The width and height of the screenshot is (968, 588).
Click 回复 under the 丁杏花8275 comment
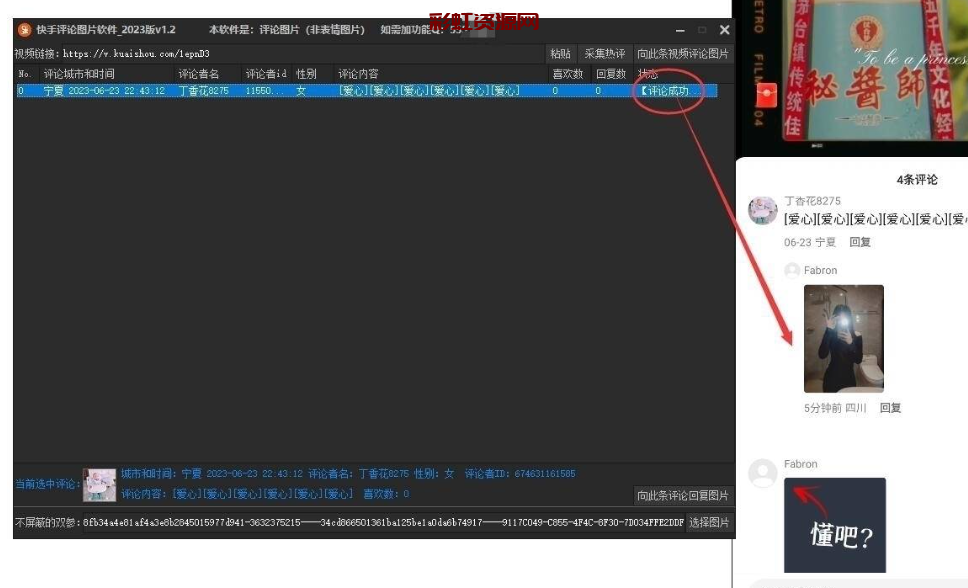[860, 243]
